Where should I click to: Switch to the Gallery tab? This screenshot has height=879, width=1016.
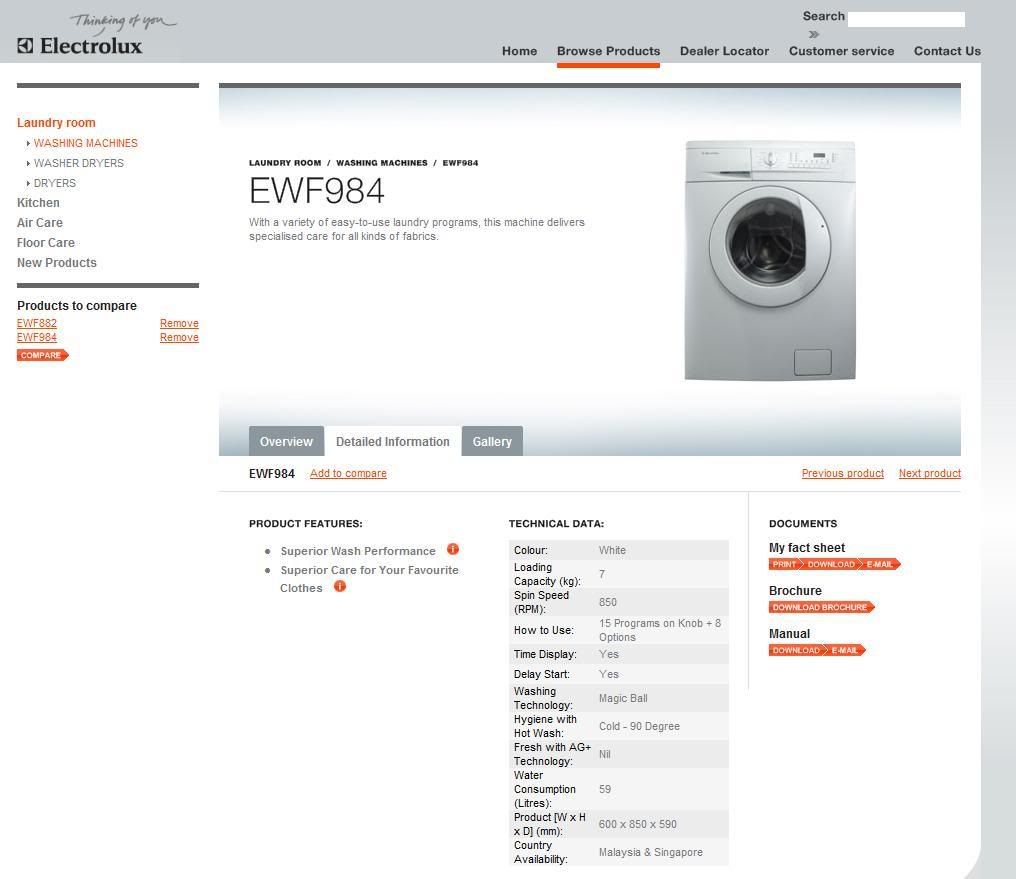pyautogui.click(x=492, y=441)
